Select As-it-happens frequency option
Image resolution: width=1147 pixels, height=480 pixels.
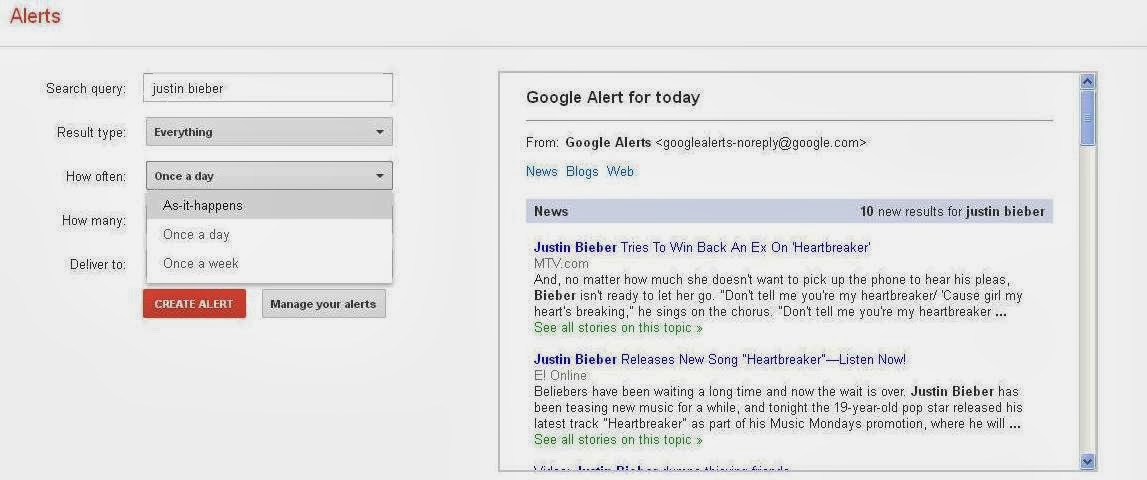pos(269,206)
